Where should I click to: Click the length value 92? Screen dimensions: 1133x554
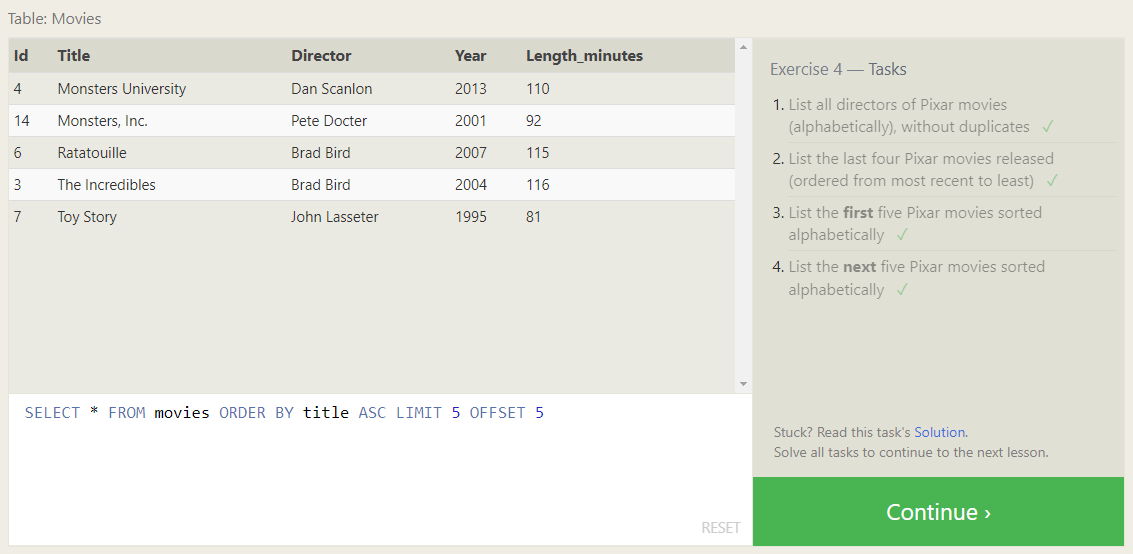pos(533,121)
